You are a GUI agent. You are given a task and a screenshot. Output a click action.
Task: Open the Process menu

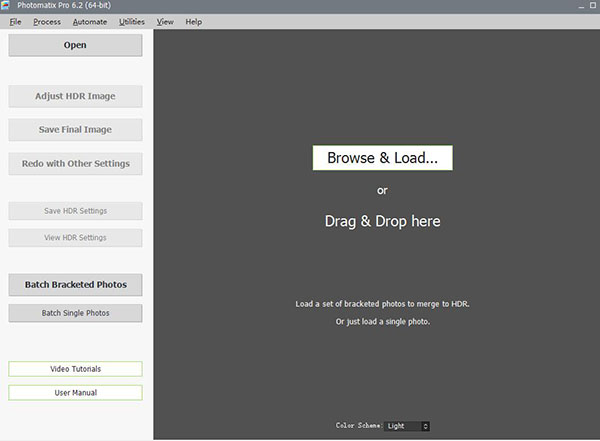[x=47, y=22]
